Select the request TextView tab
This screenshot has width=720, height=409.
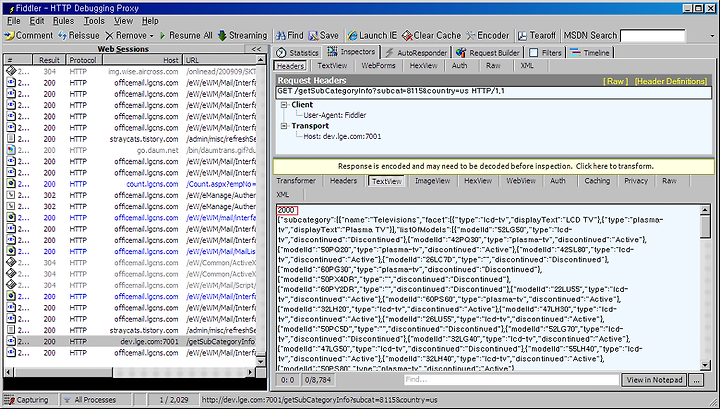point(332,66)
